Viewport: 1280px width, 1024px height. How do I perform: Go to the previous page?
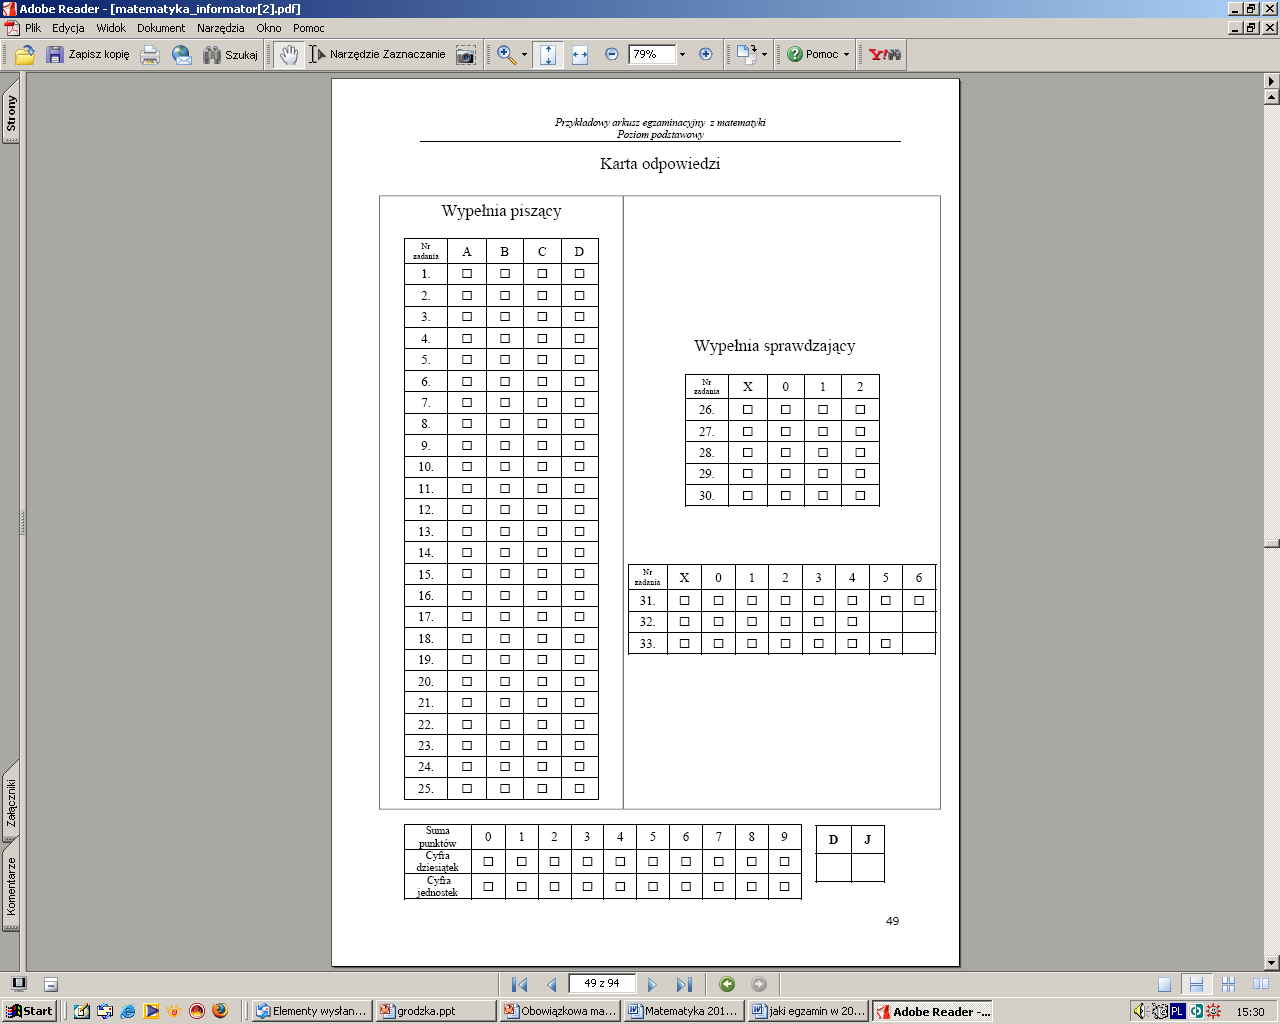point(551,984)
